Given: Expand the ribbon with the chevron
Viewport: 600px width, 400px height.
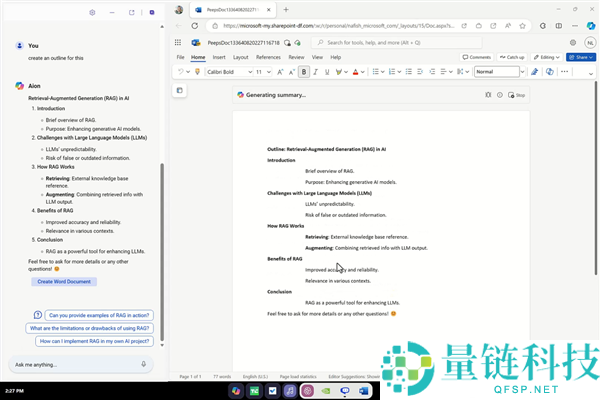Looking at the screenshot, I should pos(590,73).
